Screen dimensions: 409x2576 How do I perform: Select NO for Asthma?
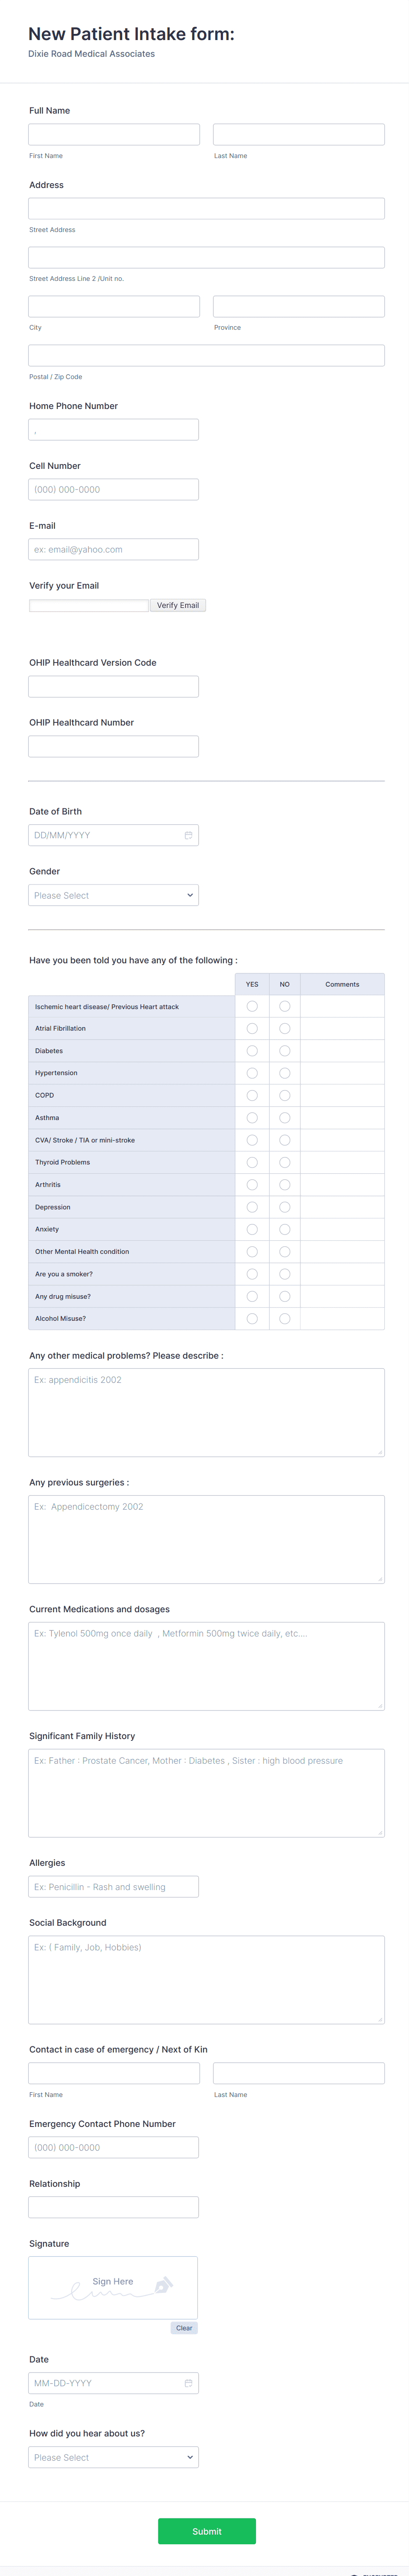[x=285, y=1117]
